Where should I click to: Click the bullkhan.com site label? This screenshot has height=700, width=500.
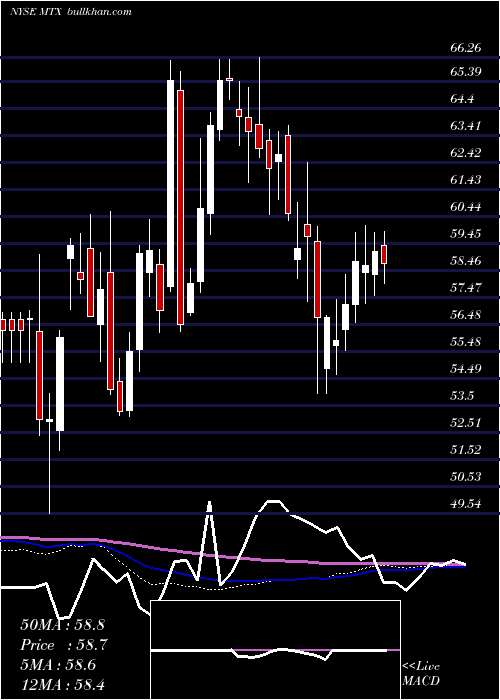[100, 12]
